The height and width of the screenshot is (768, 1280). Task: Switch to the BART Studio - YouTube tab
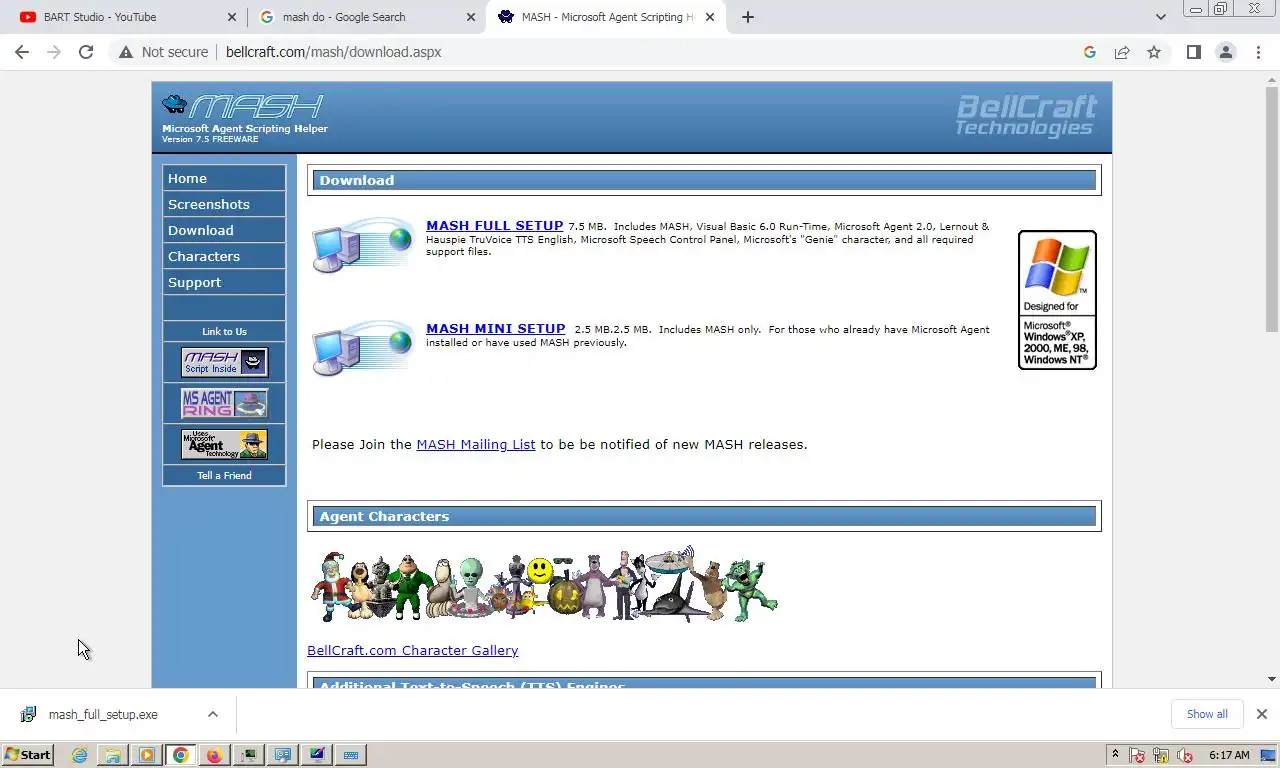tap(126, 17)
